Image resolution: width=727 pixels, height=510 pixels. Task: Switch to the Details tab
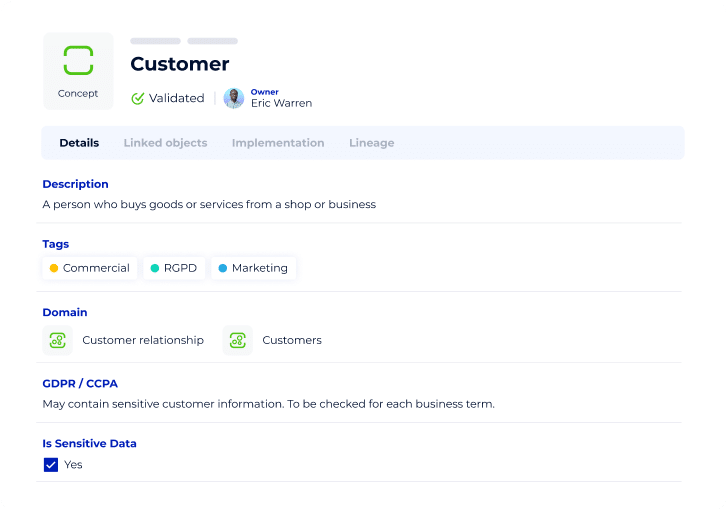click(79, 143)
